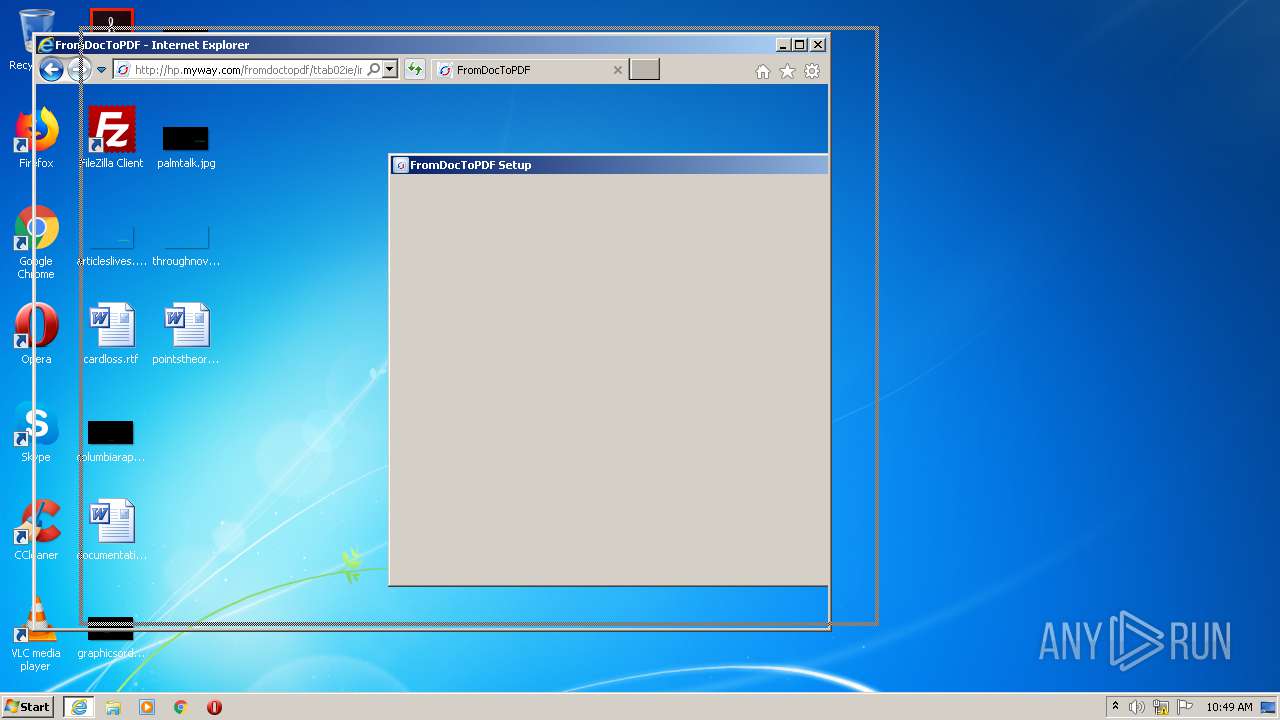Open Action Center flag icon

tap(1185, 707)
